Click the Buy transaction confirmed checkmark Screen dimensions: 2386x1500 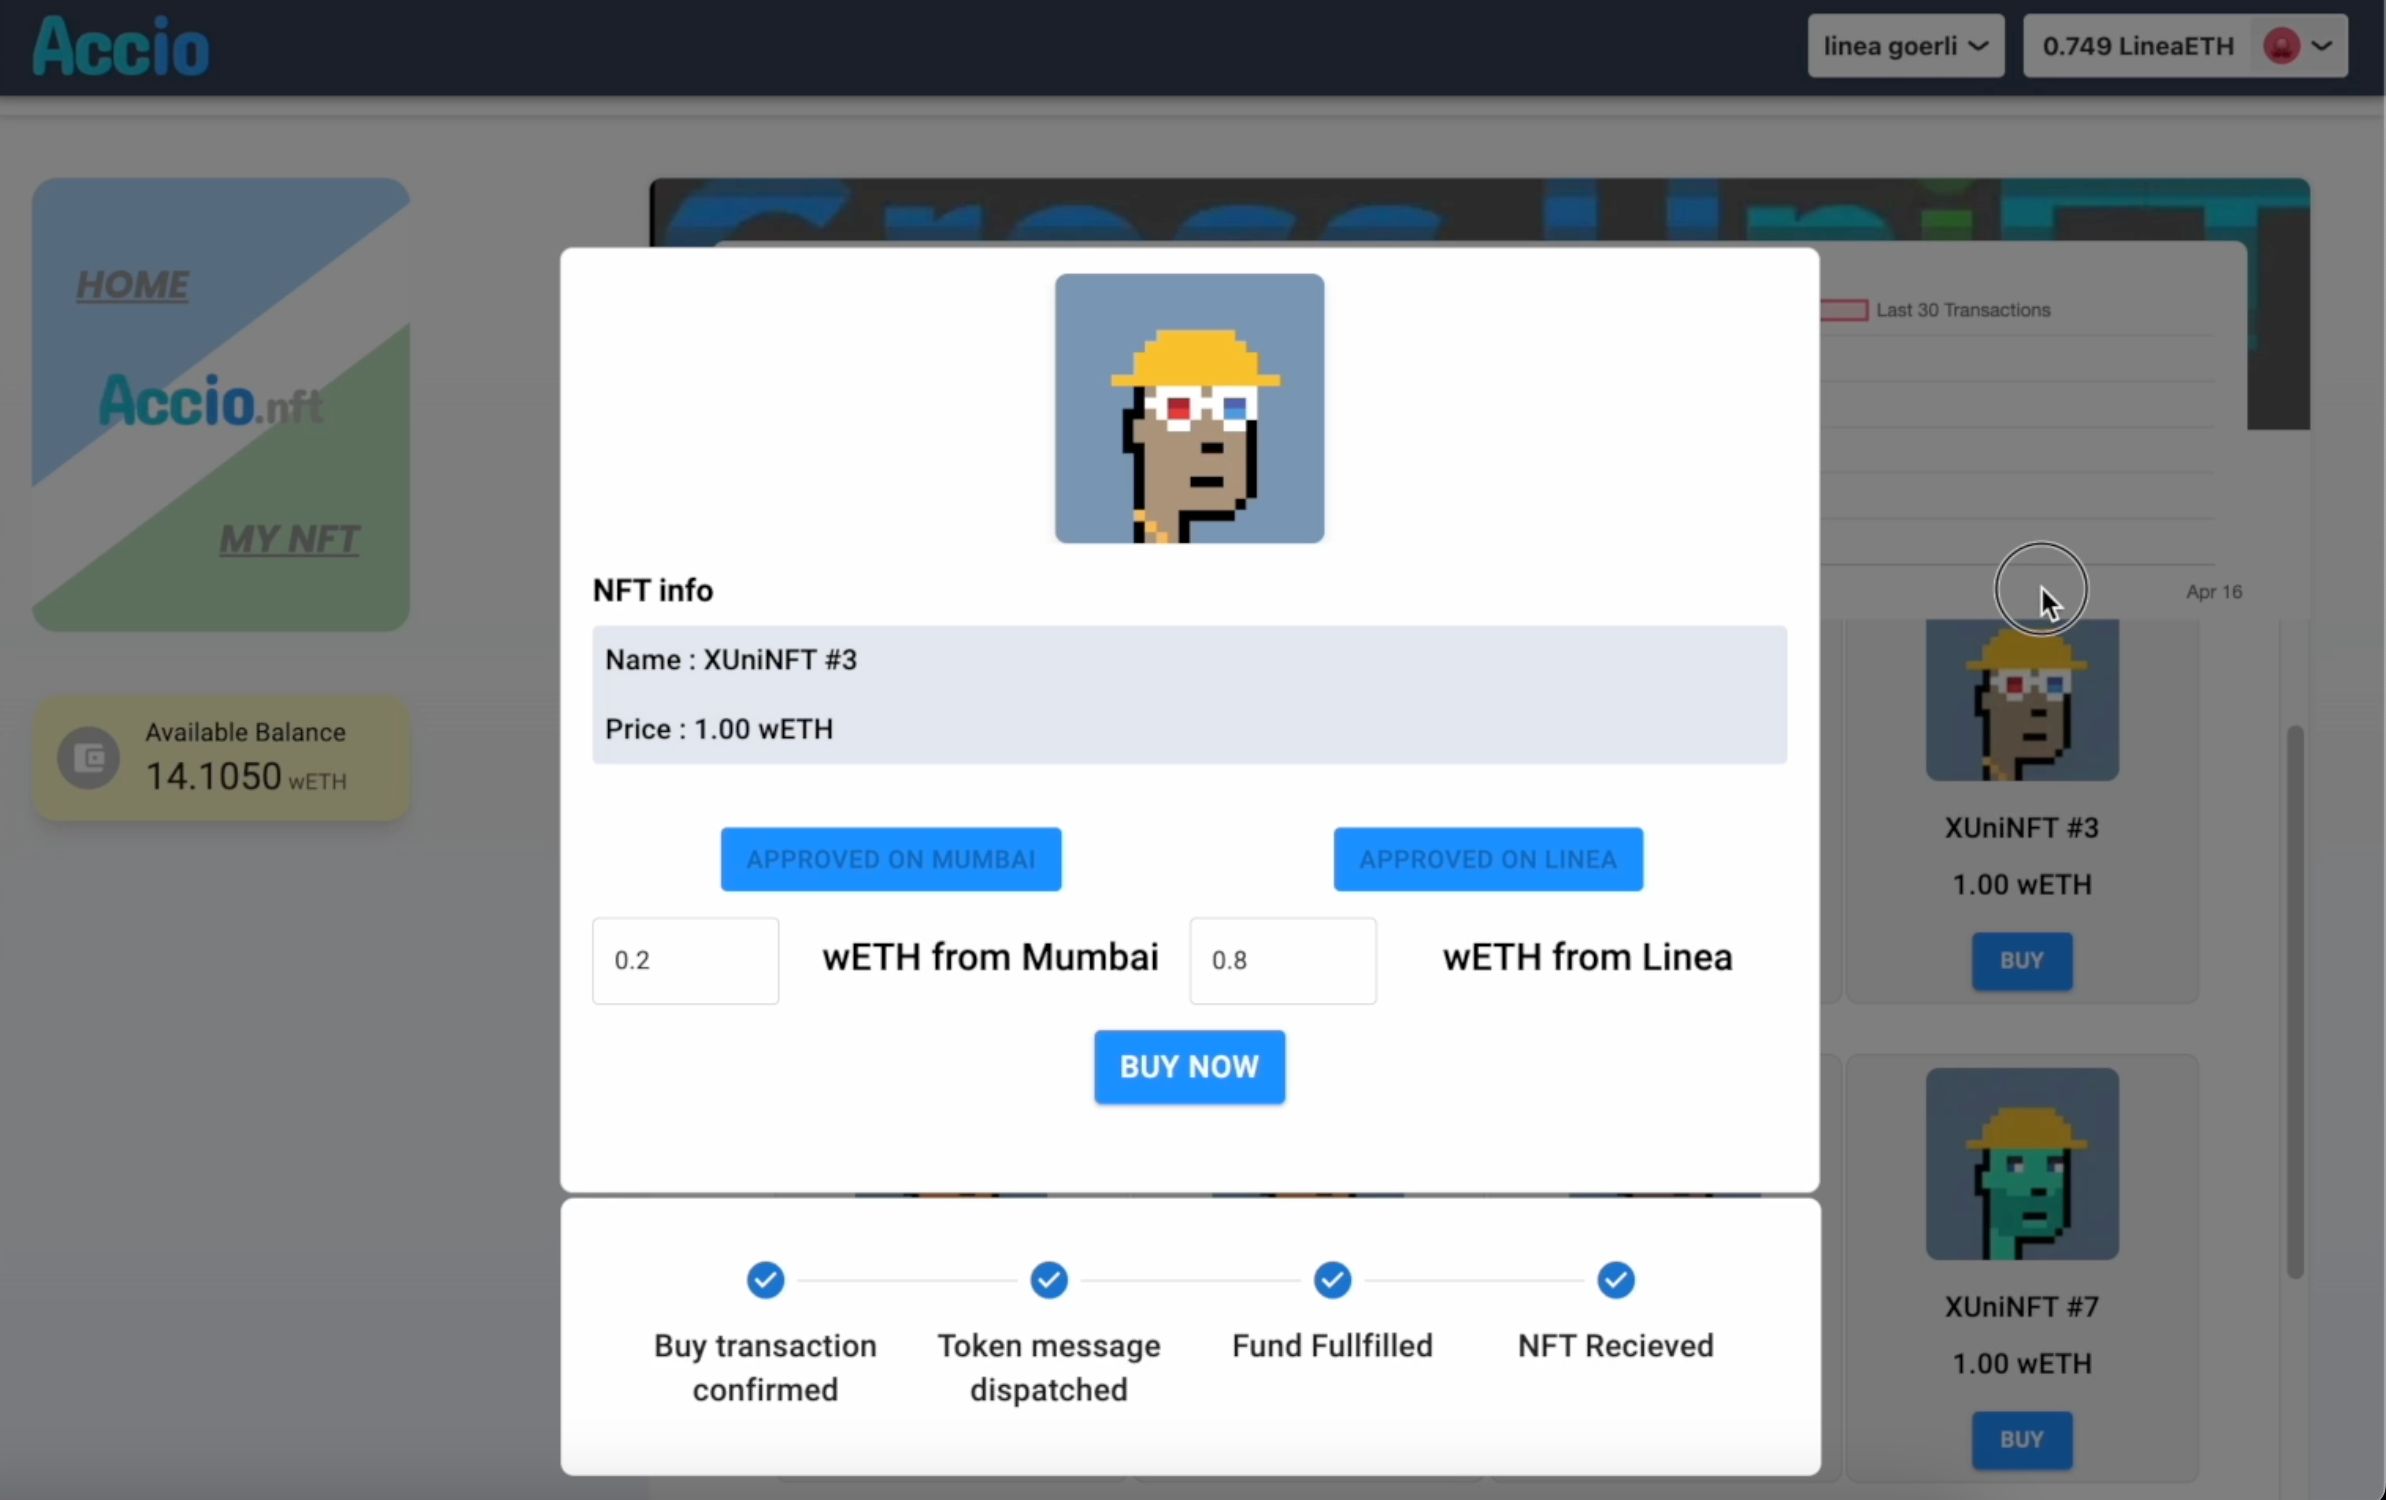point(765,1280)
